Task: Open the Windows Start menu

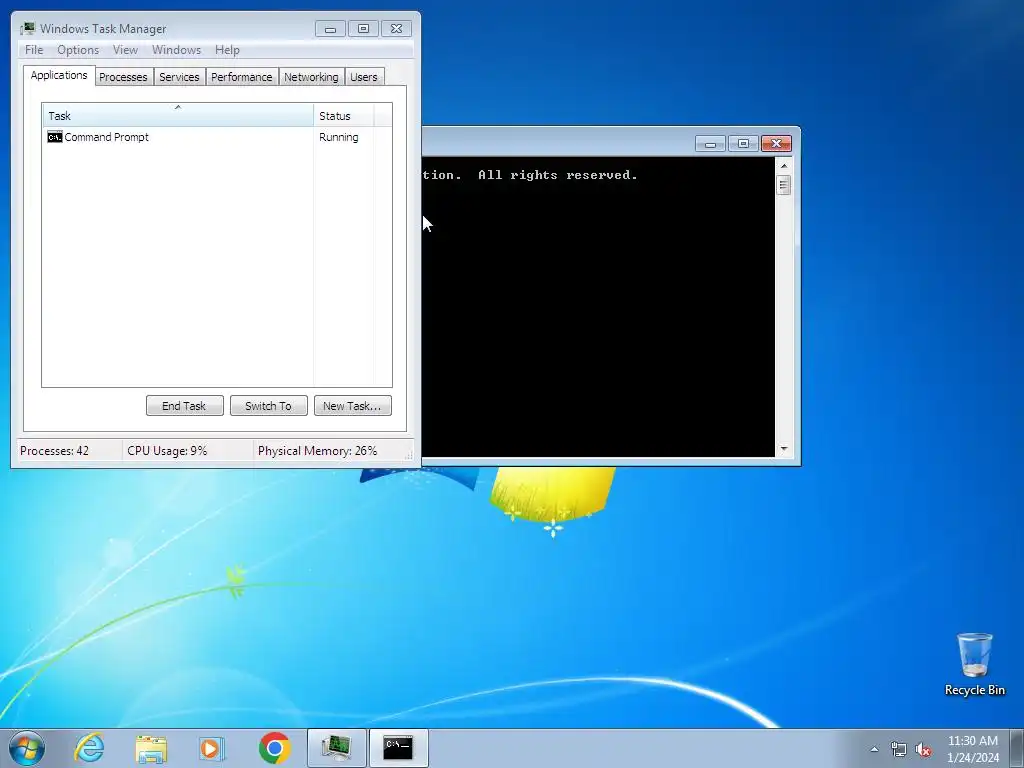Action: [x=27, y=748]
